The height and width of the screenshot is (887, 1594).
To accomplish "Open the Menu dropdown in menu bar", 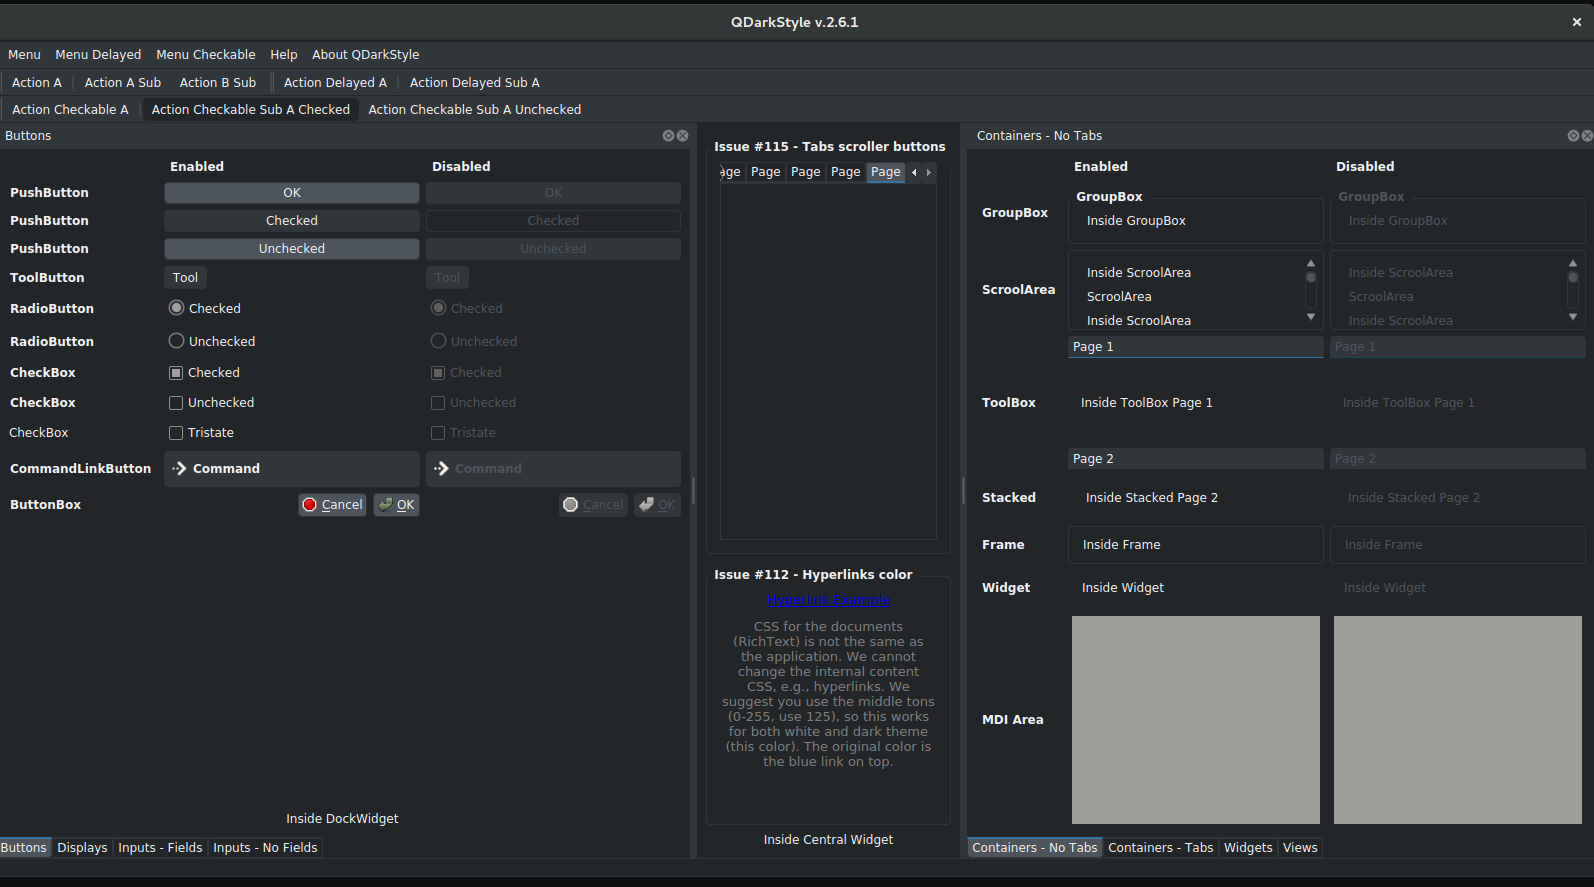I will point(24,55).
